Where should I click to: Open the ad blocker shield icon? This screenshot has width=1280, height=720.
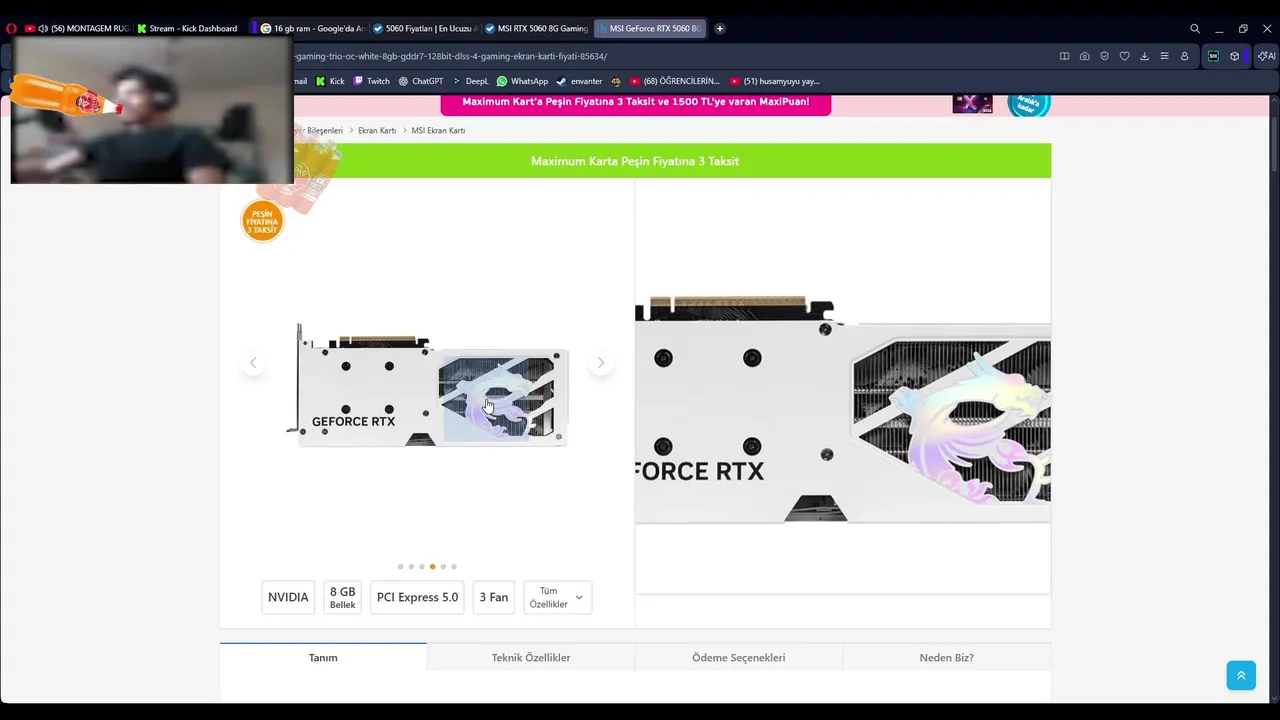tap(1104, 56)
